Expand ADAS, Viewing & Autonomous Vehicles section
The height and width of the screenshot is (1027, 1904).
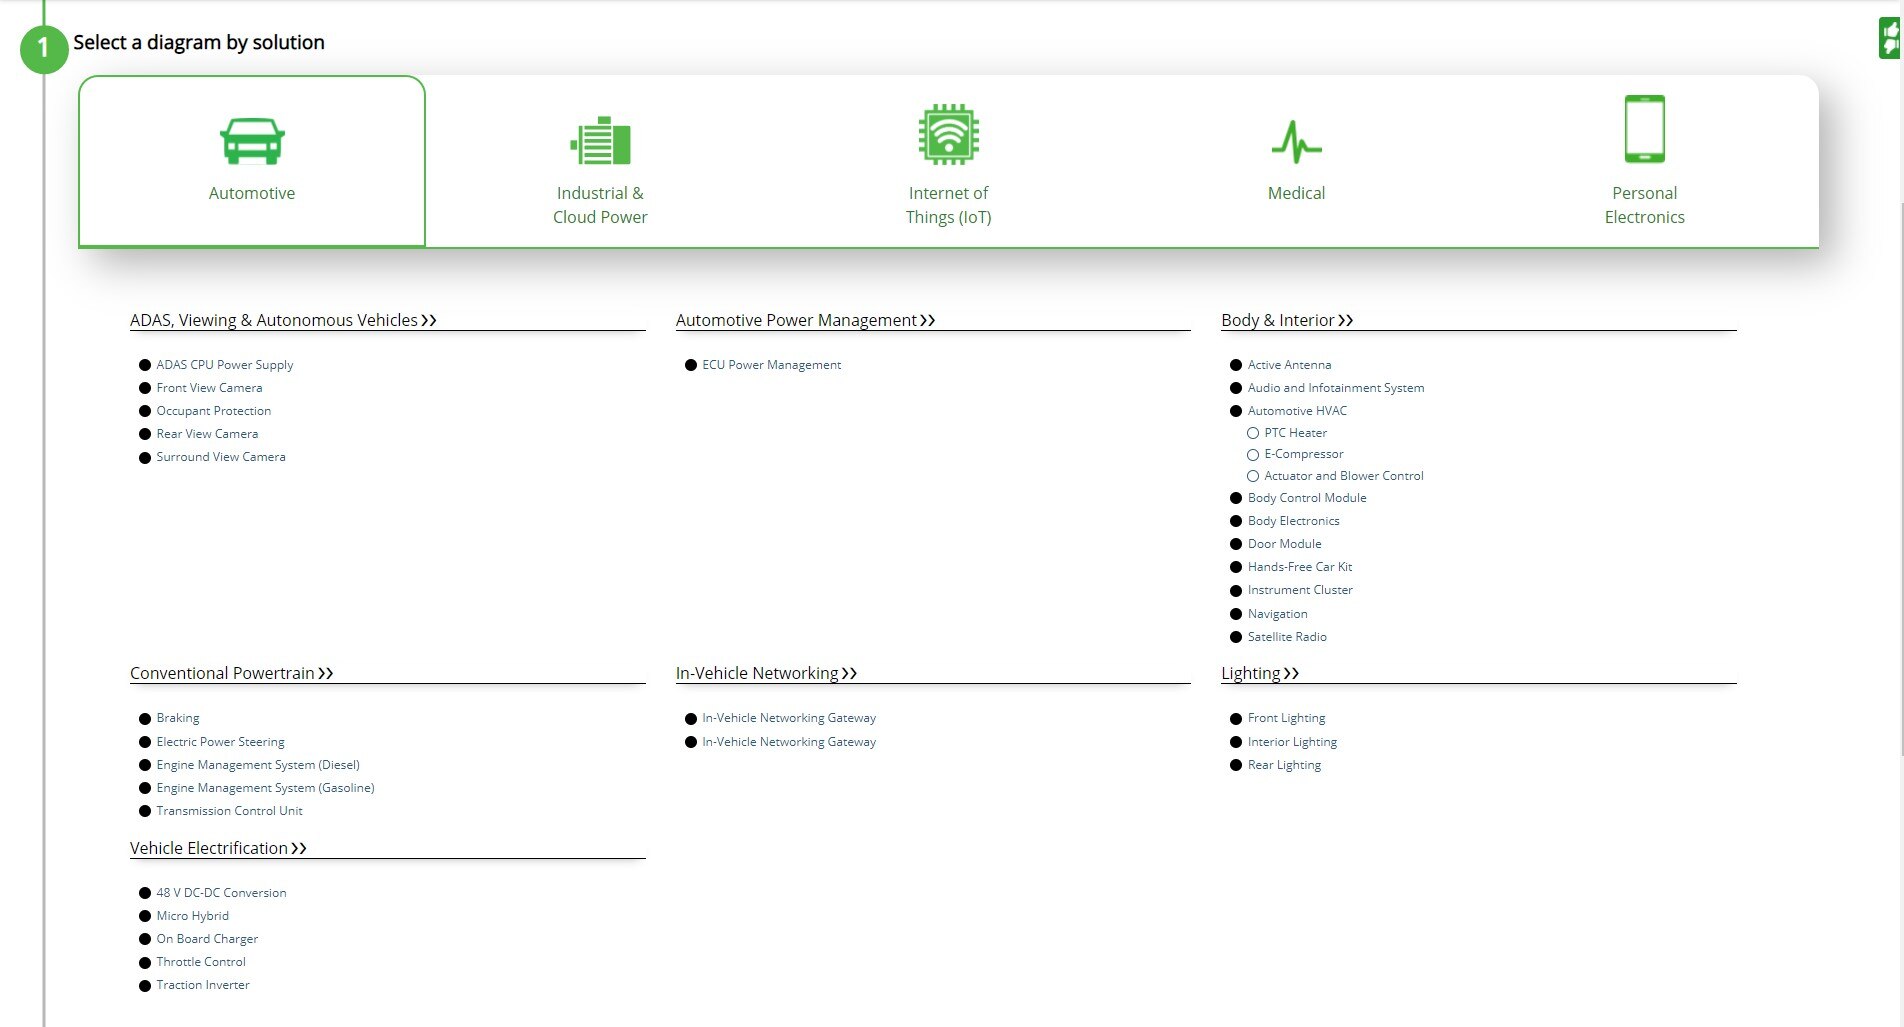(x=283, y=320)
